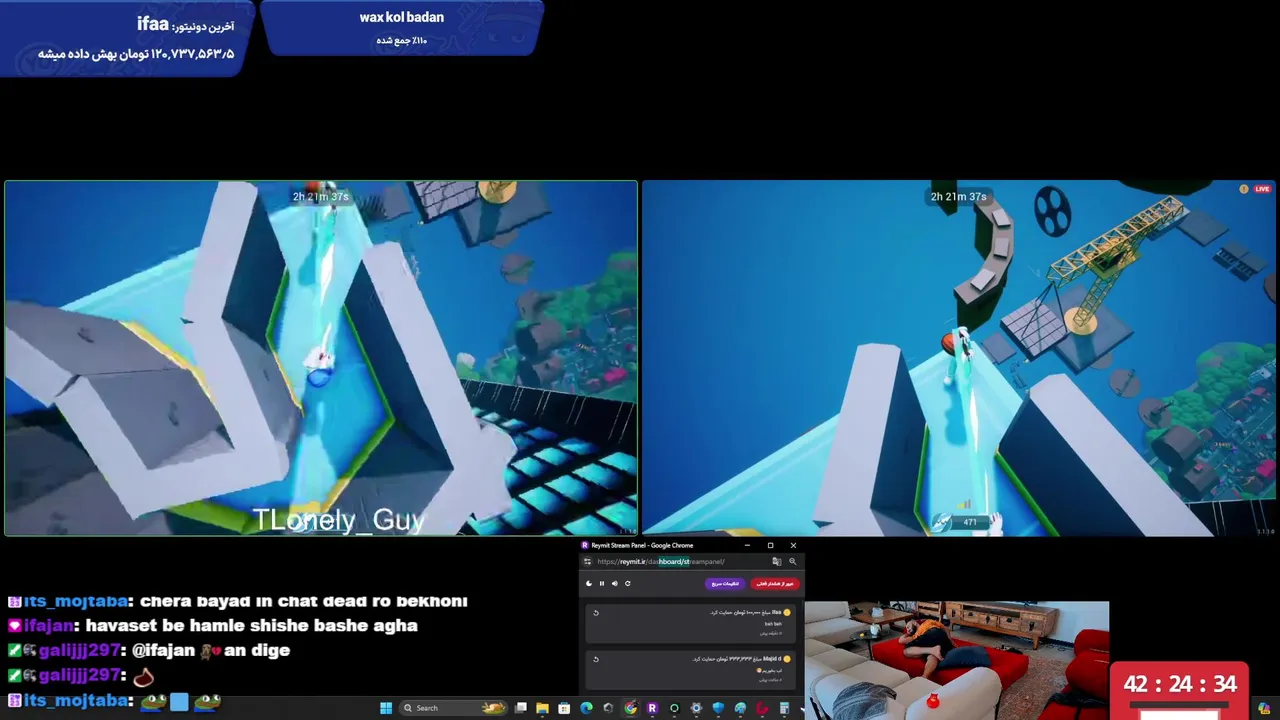Open the purple R Reymit taskbar icon
Screen dimensions: 1280x720
[652, 708]
